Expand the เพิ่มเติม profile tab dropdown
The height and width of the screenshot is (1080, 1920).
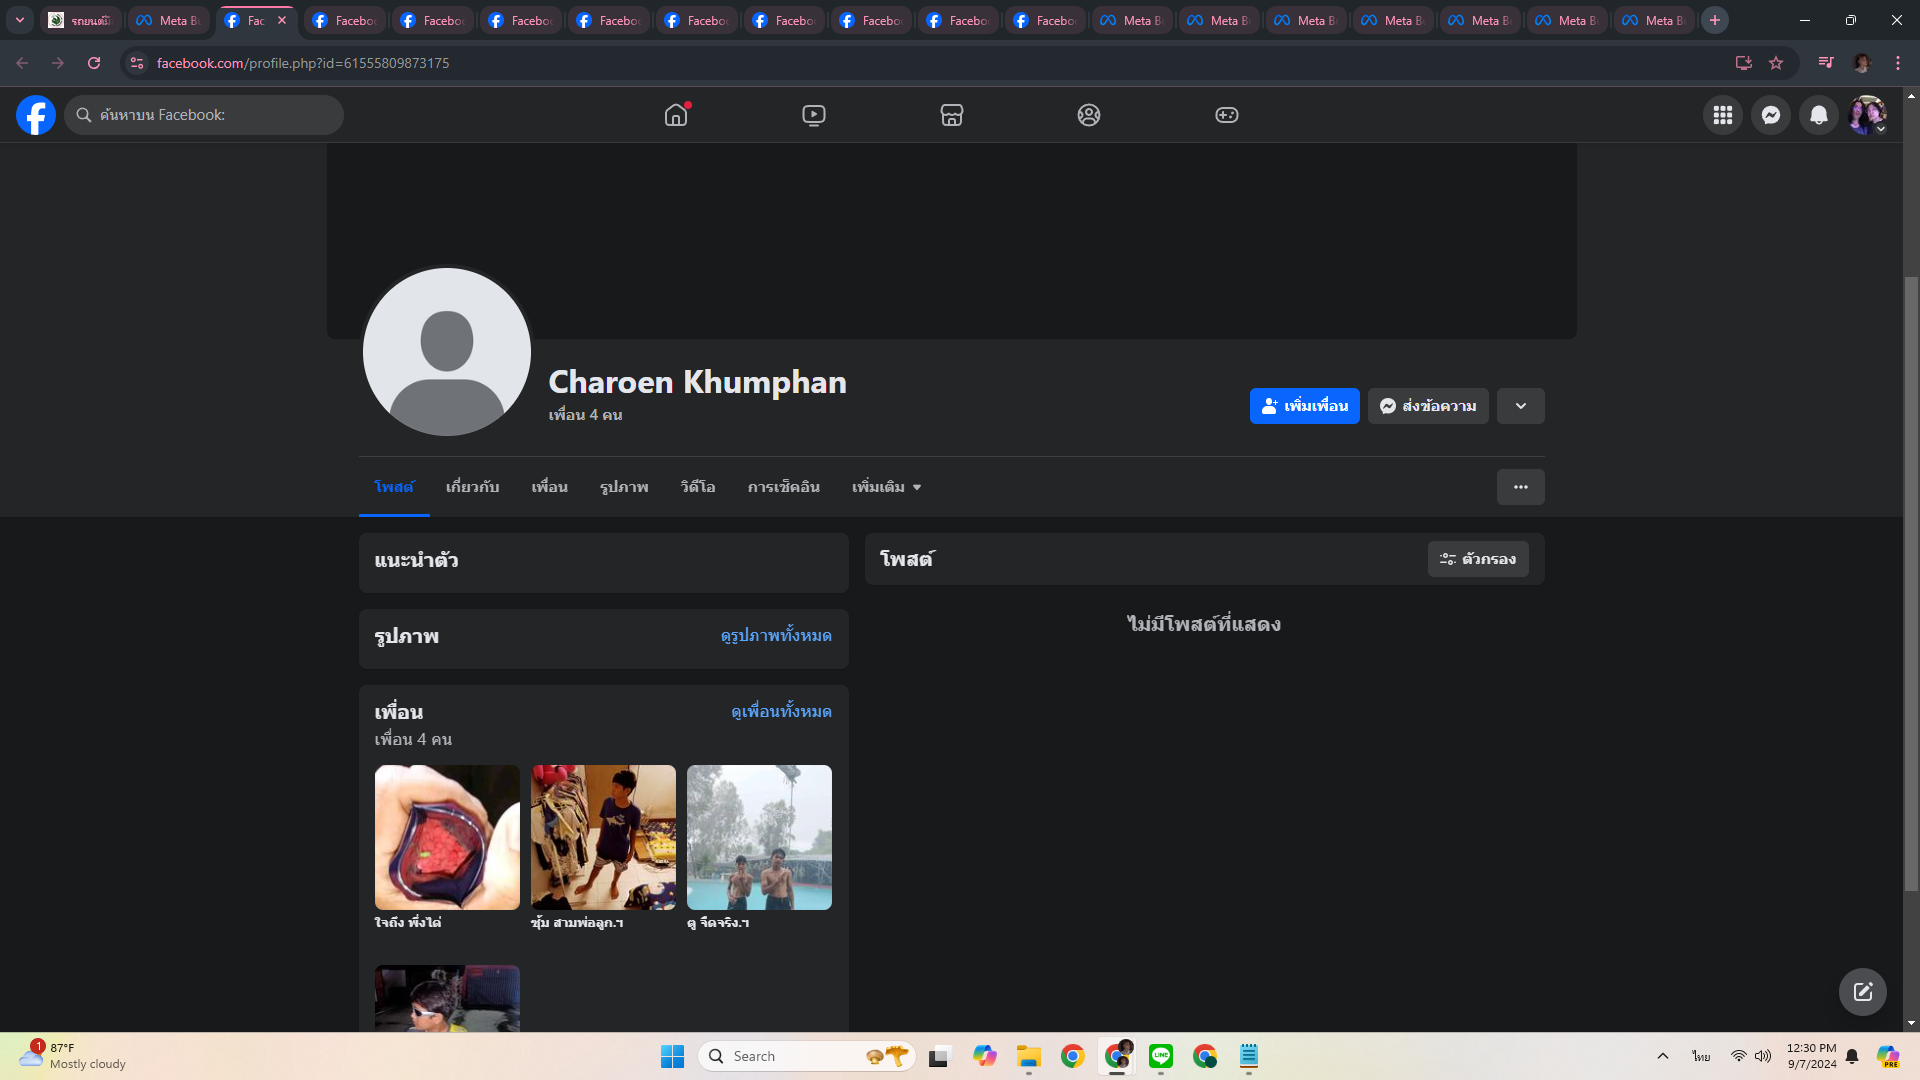coord(886,487)
